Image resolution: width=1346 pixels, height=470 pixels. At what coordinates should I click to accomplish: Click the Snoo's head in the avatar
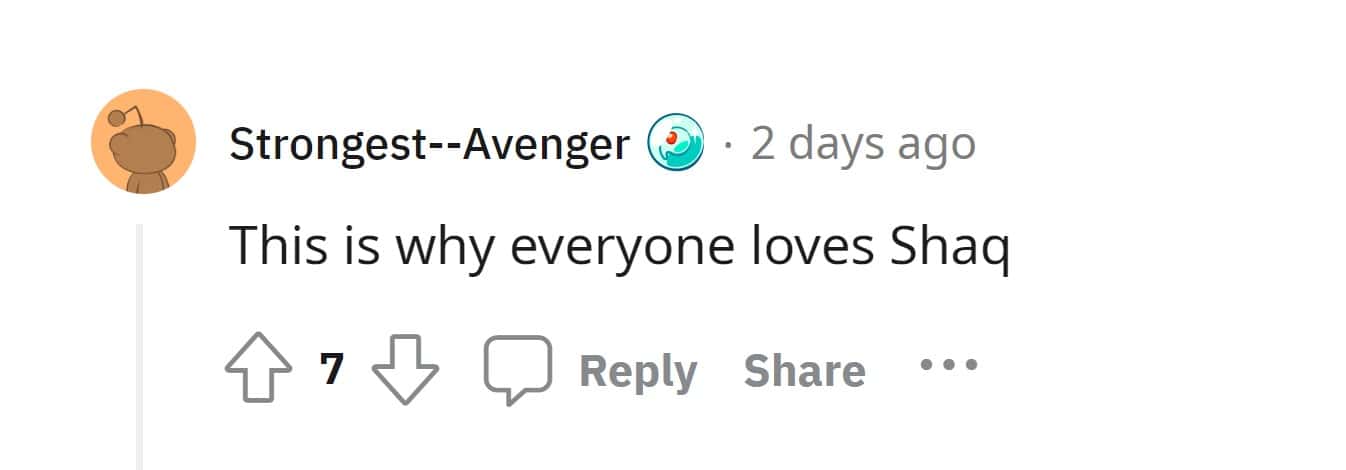coord(140,147)
